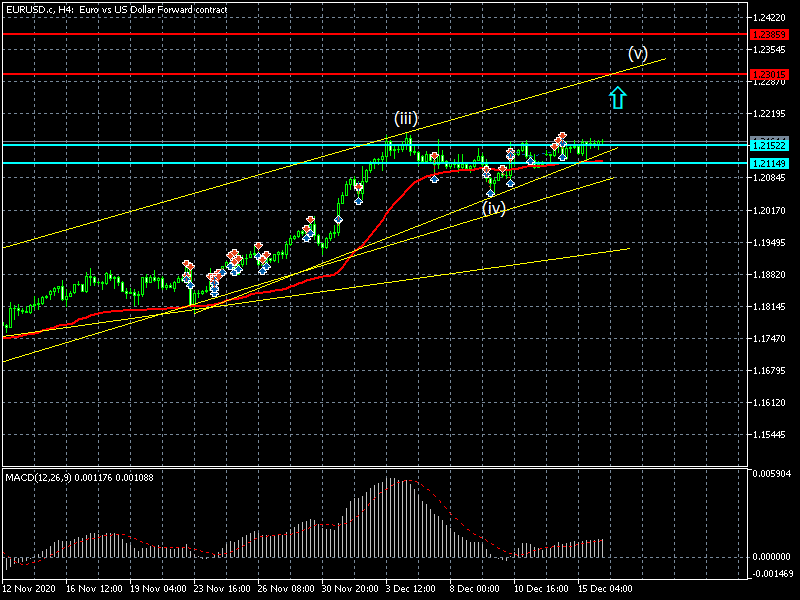Click the 1.19495 price scale value
The height and width of the screenshot is (600, 800).
coord(772,242)
